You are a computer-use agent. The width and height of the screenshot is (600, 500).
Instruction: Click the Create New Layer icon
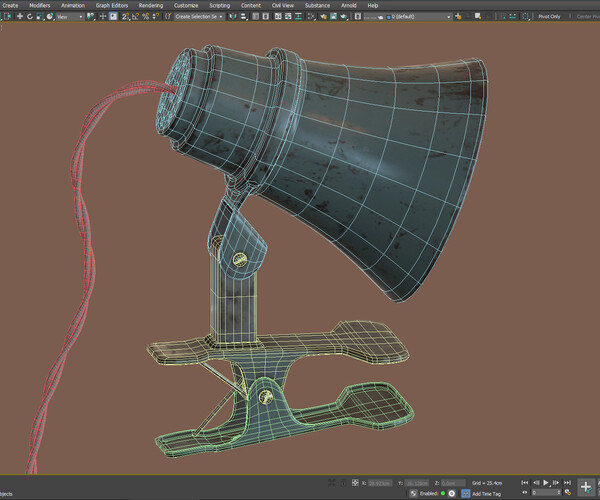458,16
